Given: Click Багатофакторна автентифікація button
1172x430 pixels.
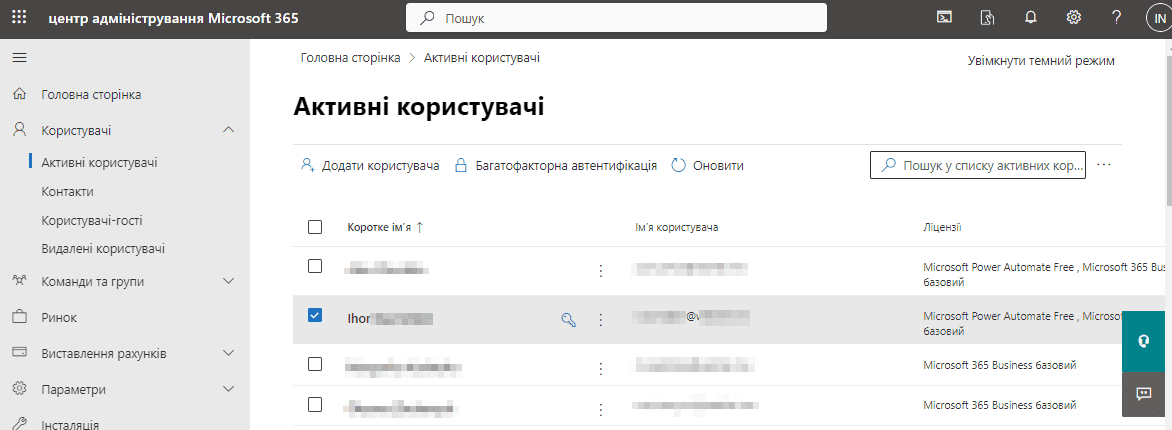Looking at the screenshot, I should (556, 165).
